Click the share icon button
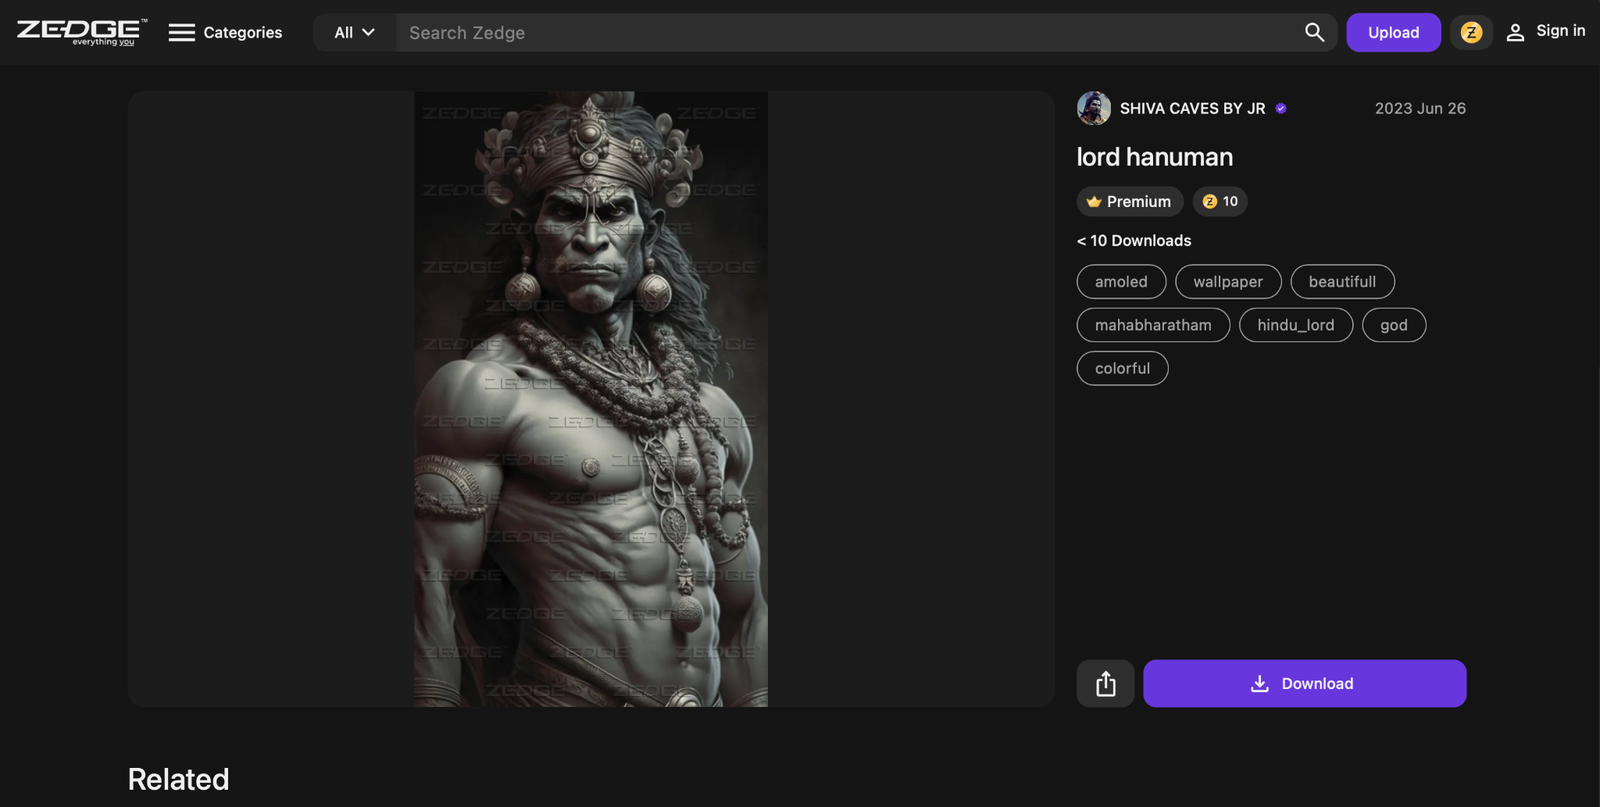Image resolution: width=1600 pixels, height=807 pixels. pyautogui.click(x=1105, y=683)
